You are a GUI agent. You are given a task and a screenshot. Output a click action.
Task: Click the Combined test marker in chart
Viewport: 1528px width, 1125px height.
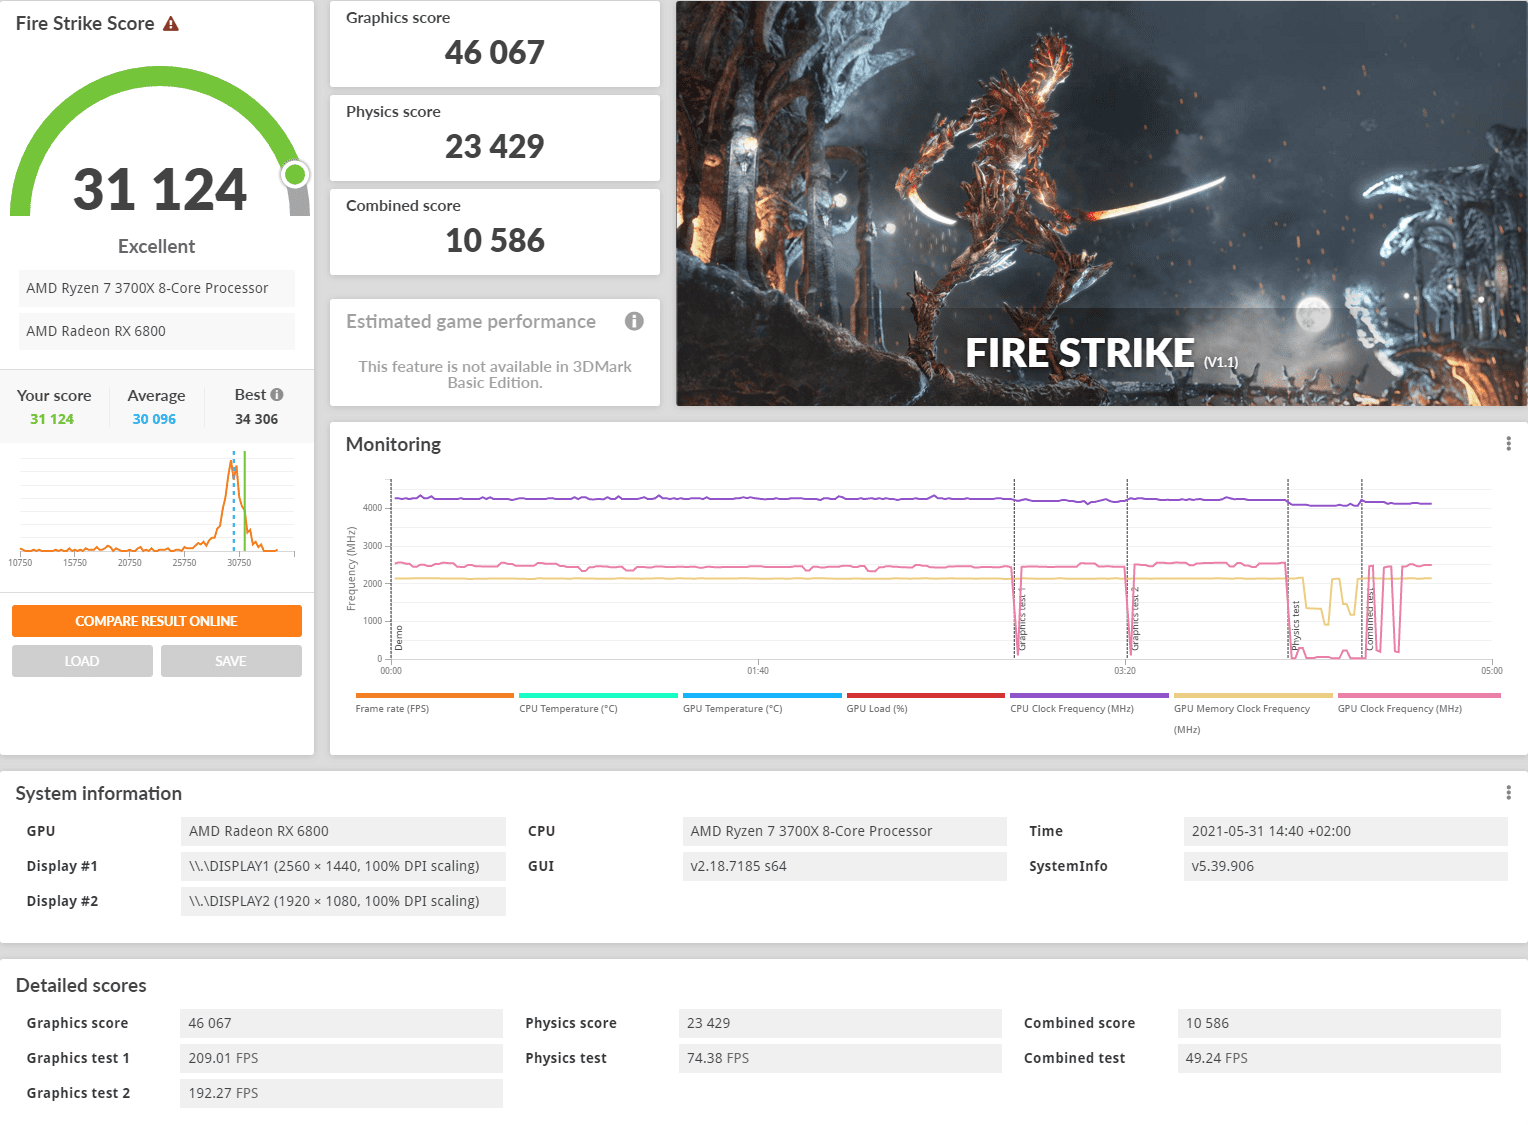tap(1369, 619)
